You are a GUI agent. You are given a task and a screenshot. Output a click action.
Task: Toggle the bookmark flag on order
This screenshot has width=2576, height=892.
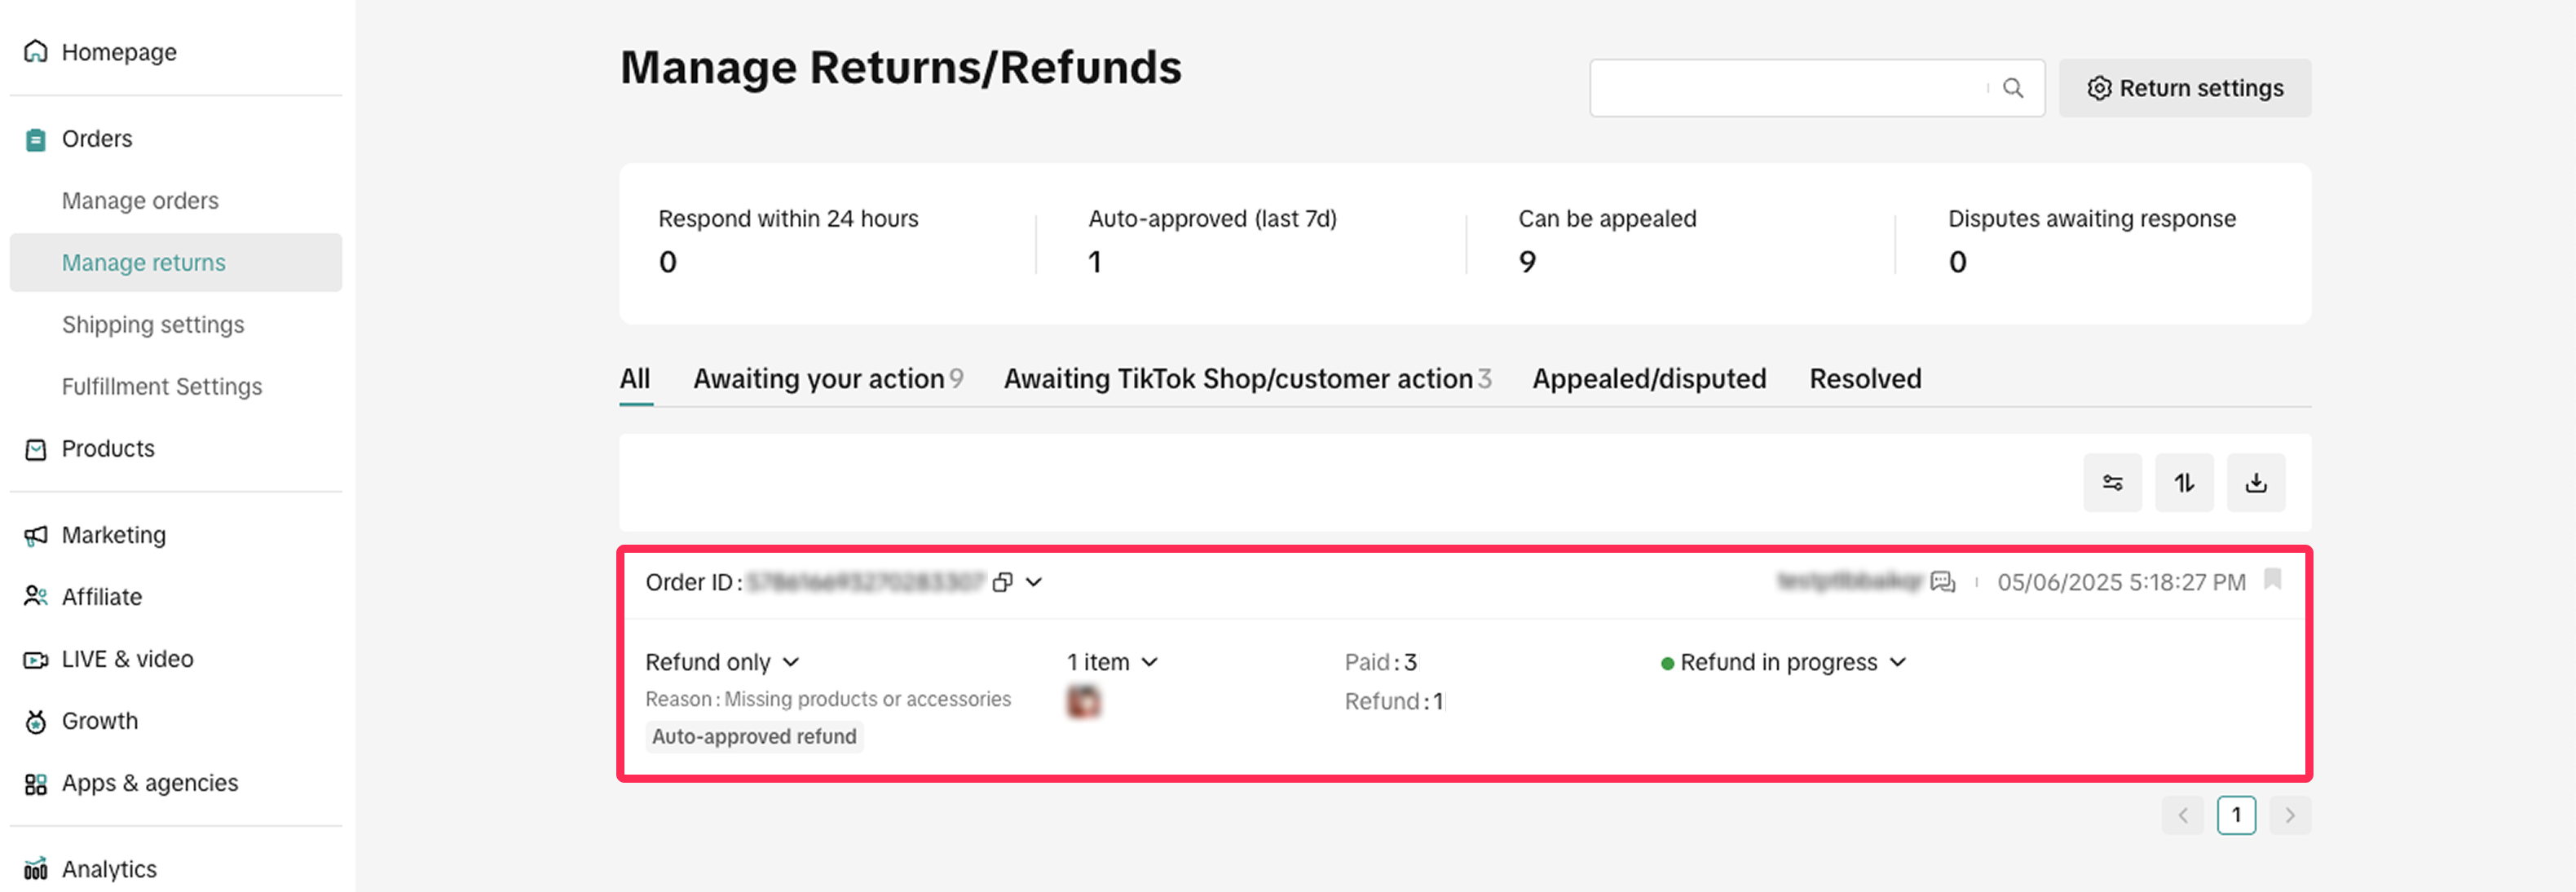tap(2272, 579)
